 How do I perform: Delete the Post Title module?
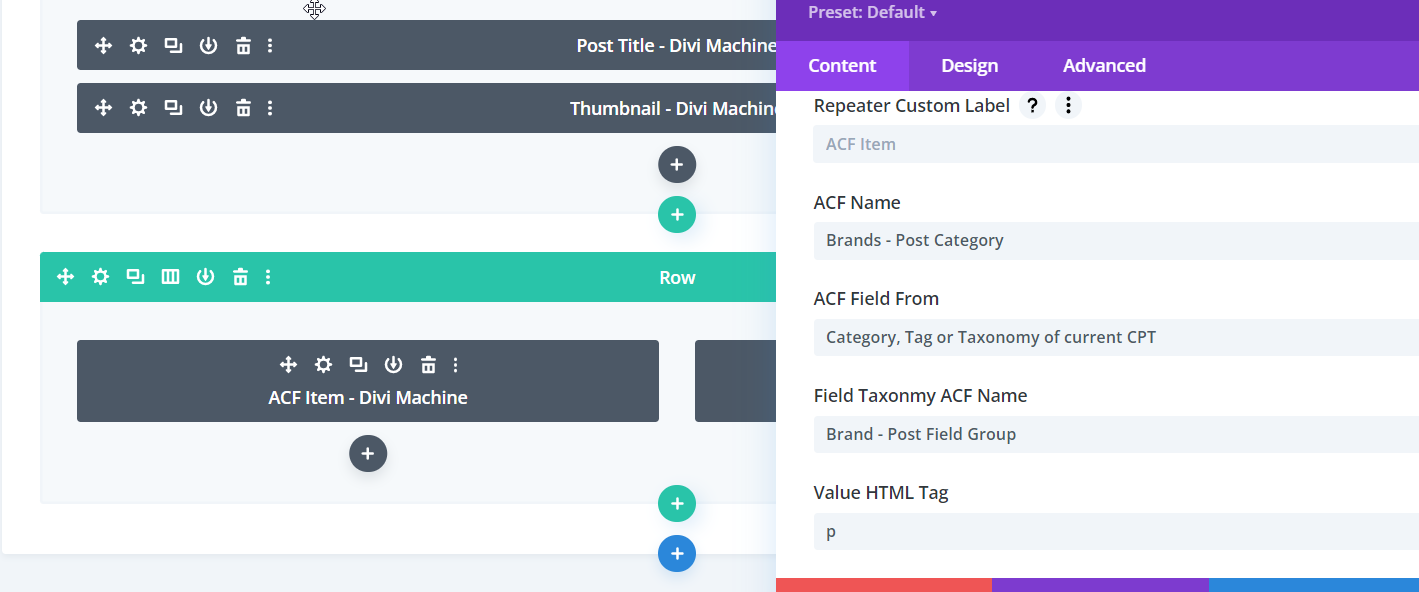click(243, 46)
